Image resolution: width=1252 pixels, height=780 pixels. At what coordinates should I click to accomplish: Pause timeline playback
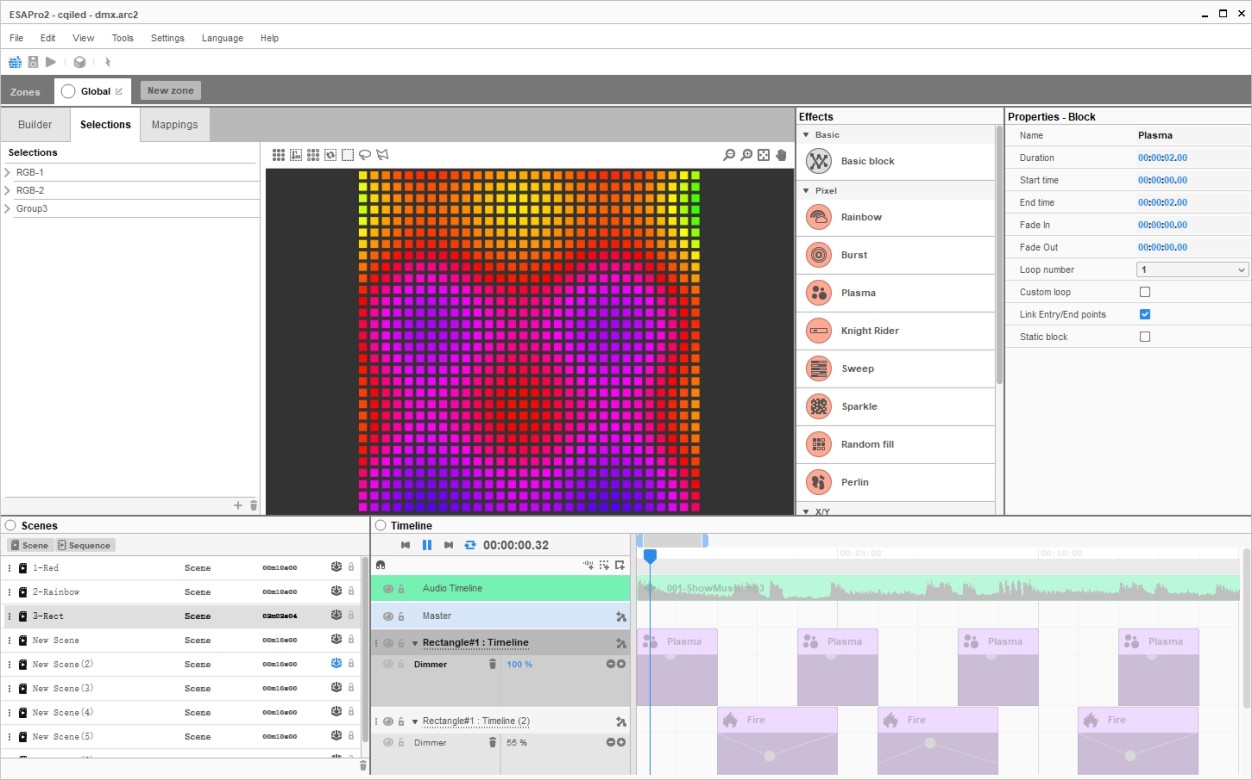(x=427, y=545)
